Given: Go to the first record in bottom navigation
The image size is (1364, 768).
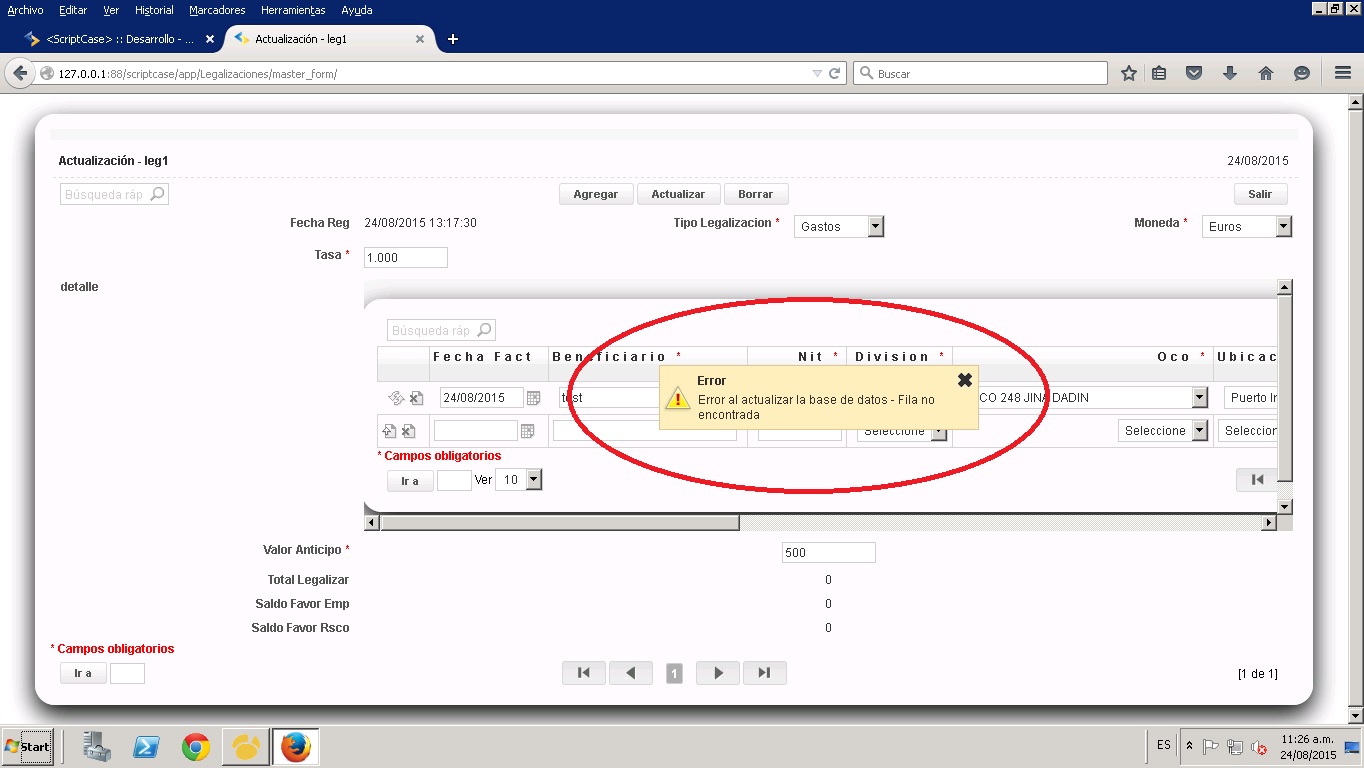Looking at the screenshot, I should [584, 673].
